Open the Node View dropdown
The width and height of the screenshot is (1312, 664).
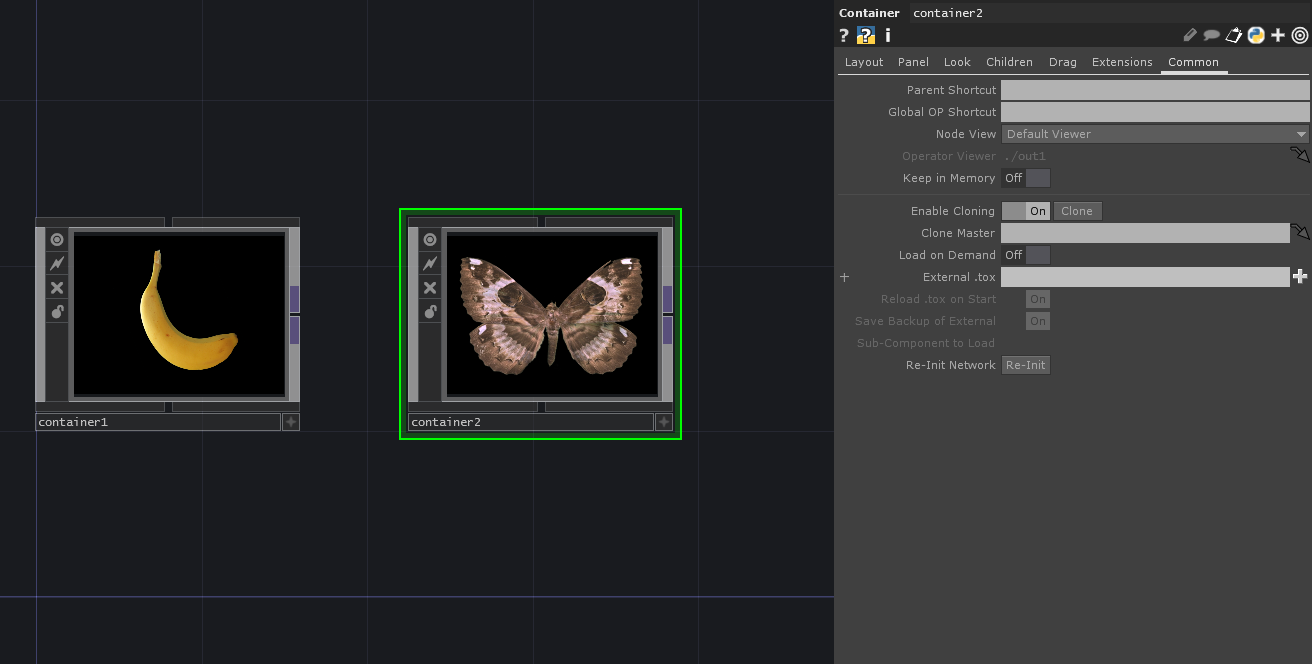[x=1154, y=133]
